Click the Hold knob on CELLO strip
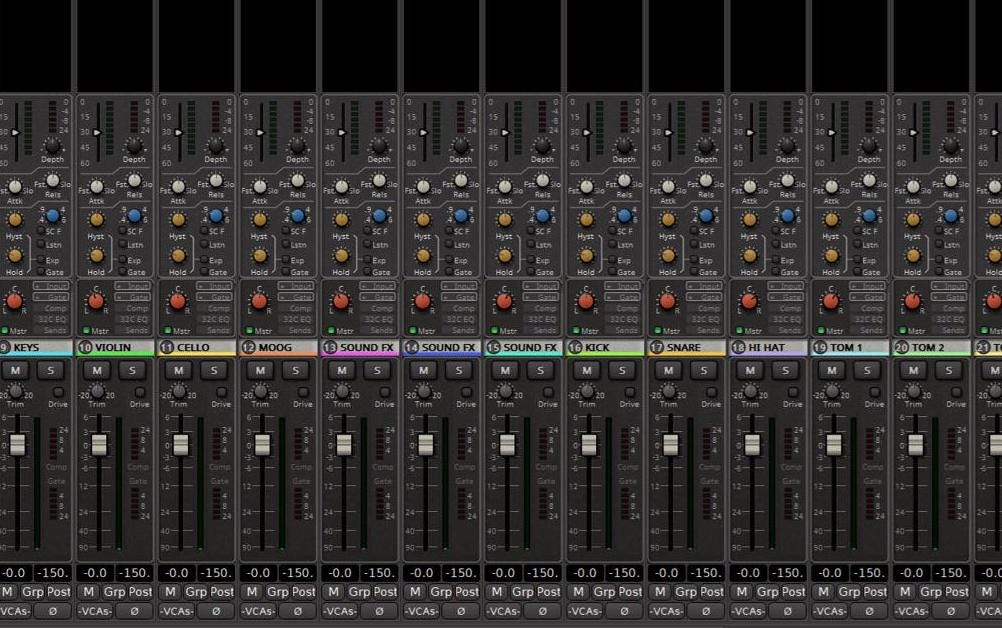Screen dimensions: 1002x628 [x=178, y=256]
